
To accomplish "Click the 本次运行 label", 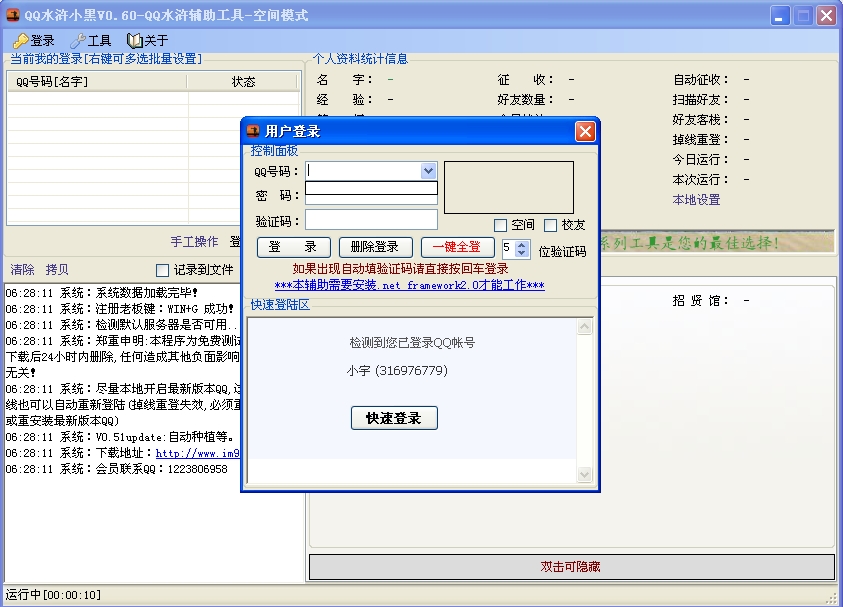I will (700, 180).
